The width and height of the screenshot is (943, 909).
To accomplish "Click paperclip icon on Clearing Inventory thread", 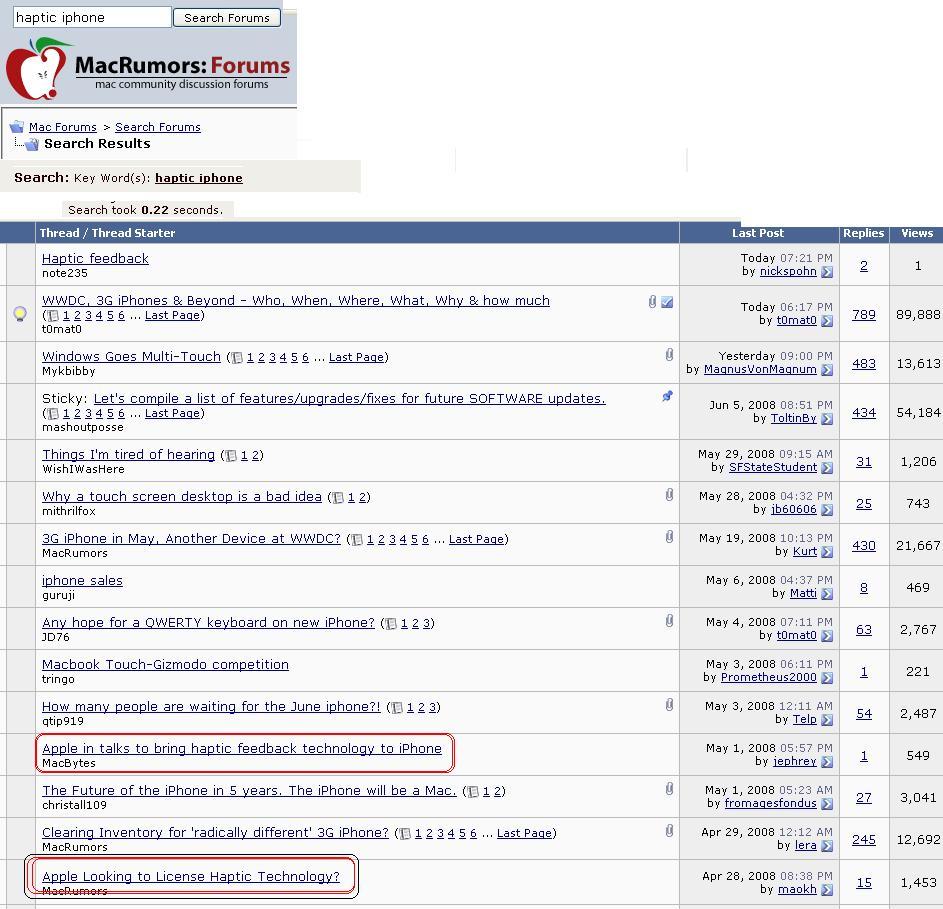I will click(669, 831).
